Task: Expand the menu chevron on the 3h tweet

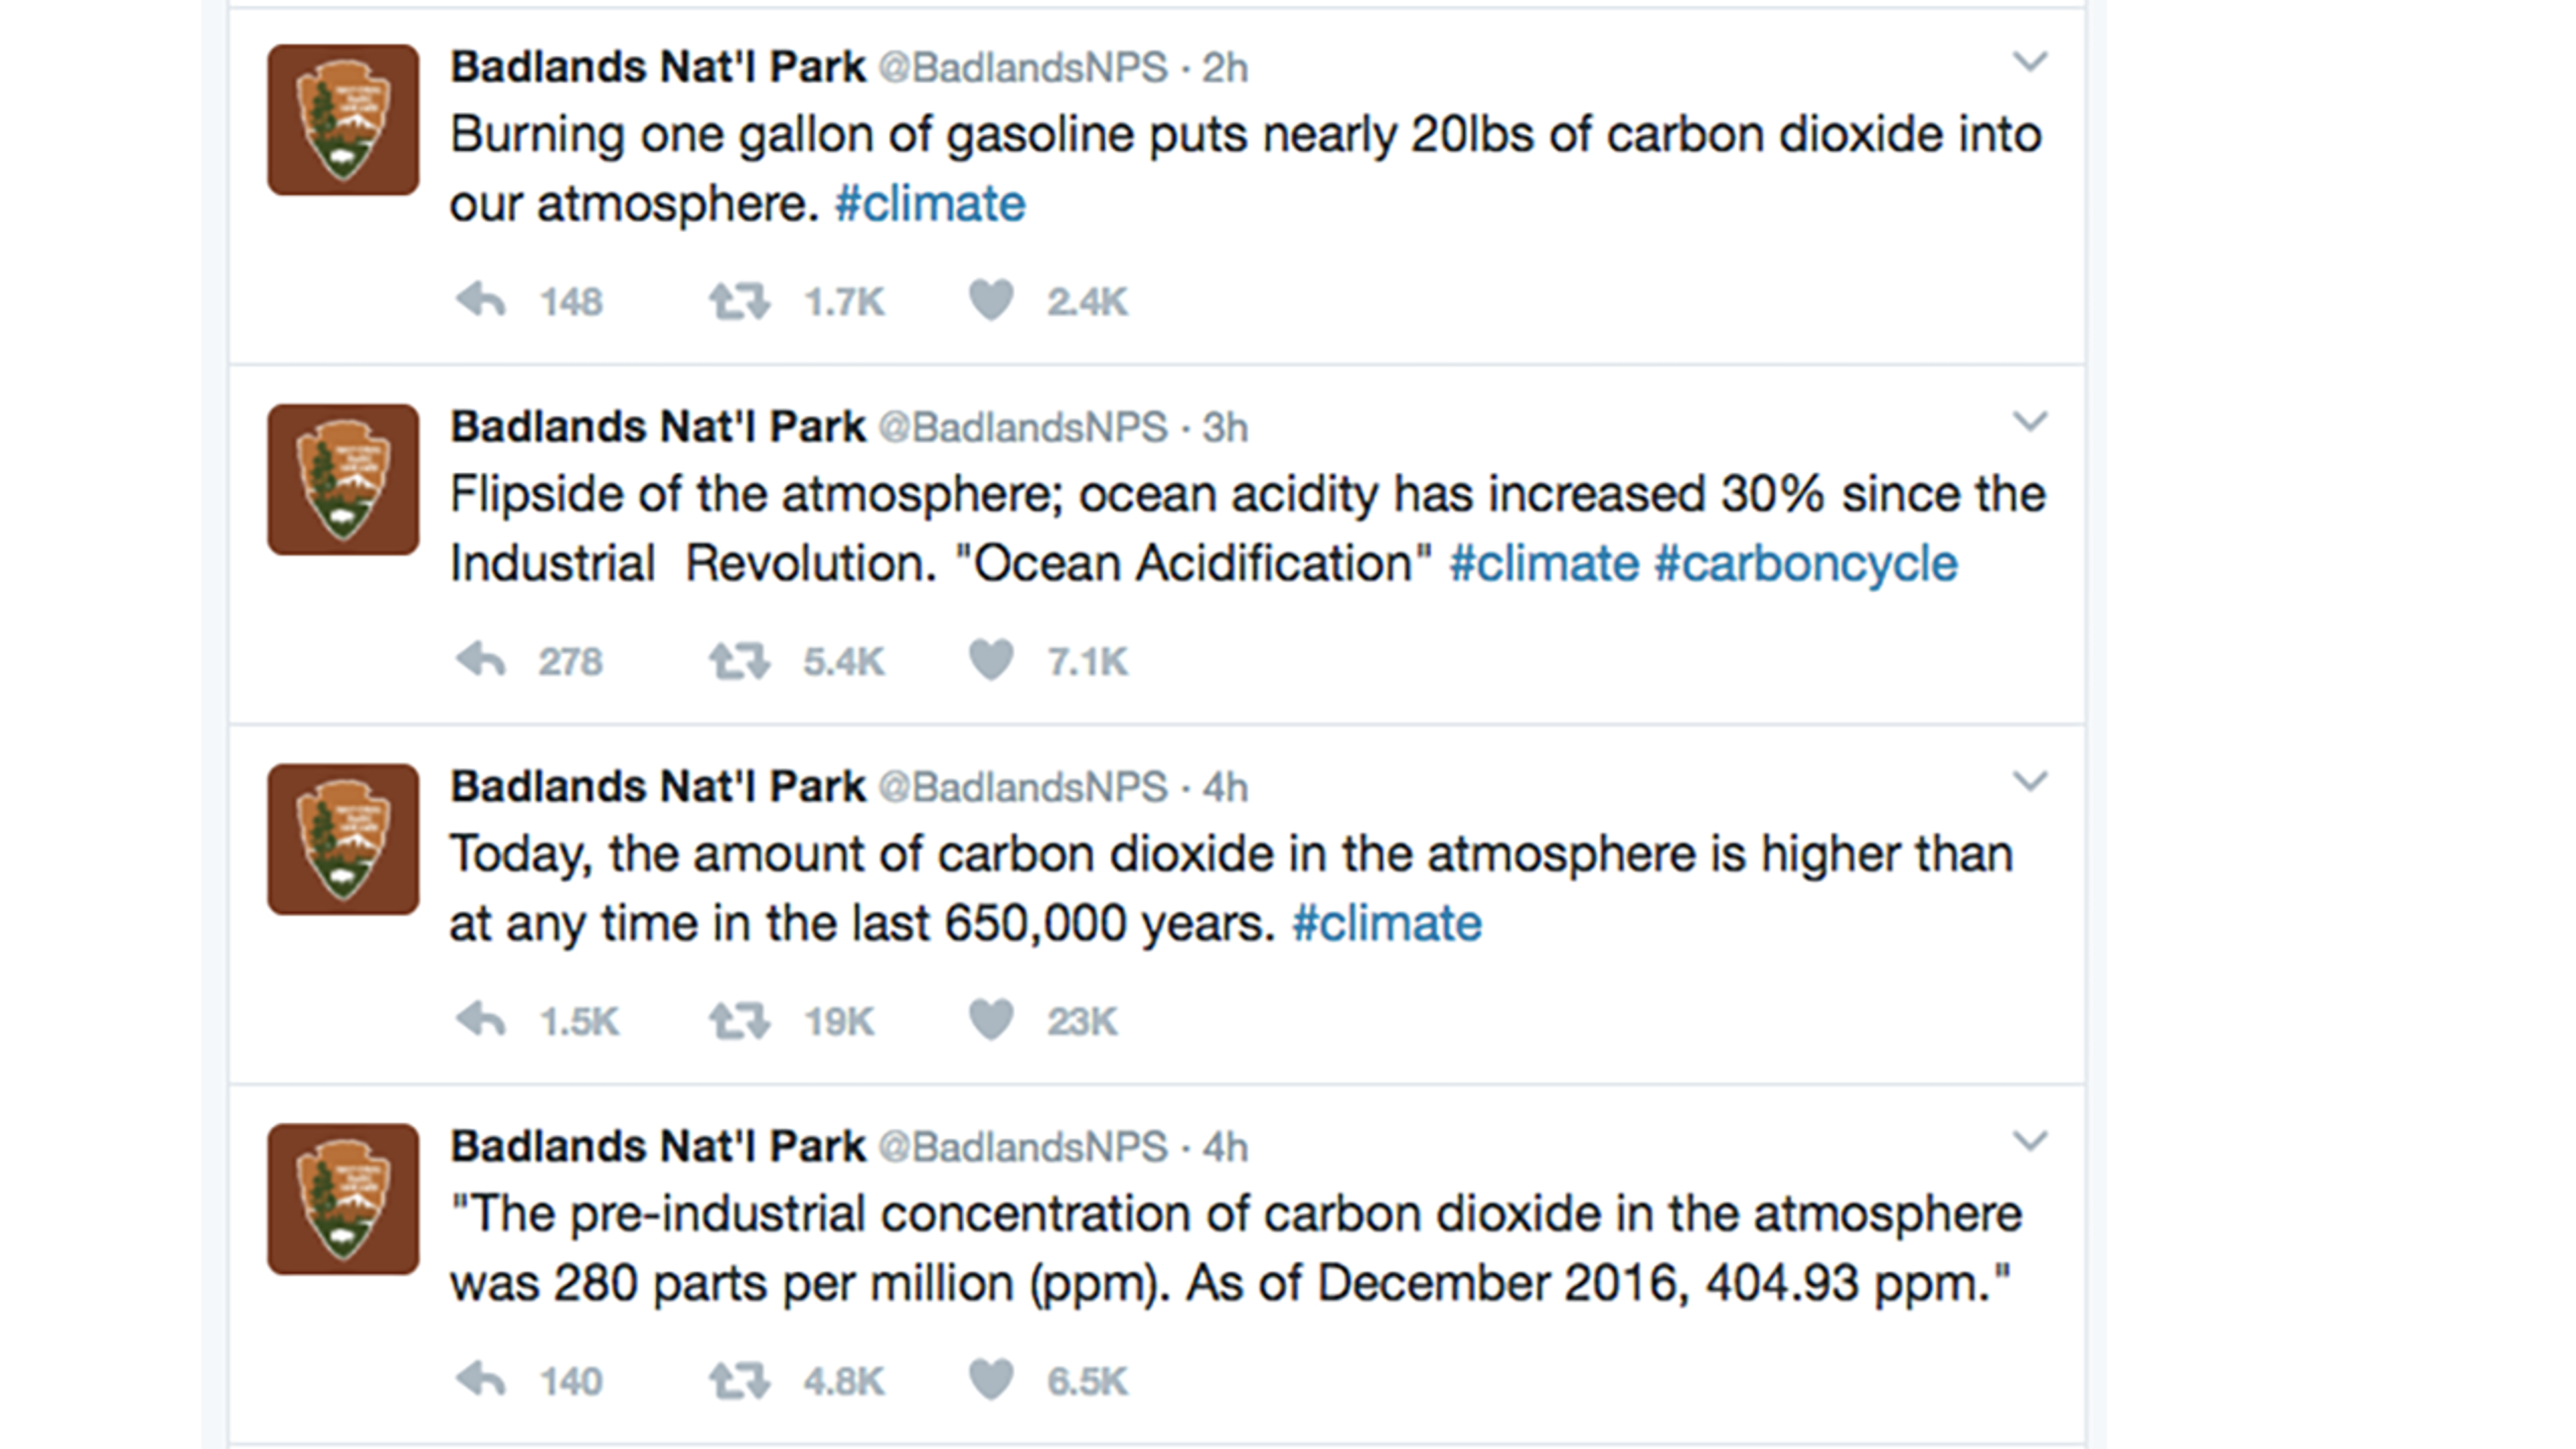Action: click(x=2029, y=422)
